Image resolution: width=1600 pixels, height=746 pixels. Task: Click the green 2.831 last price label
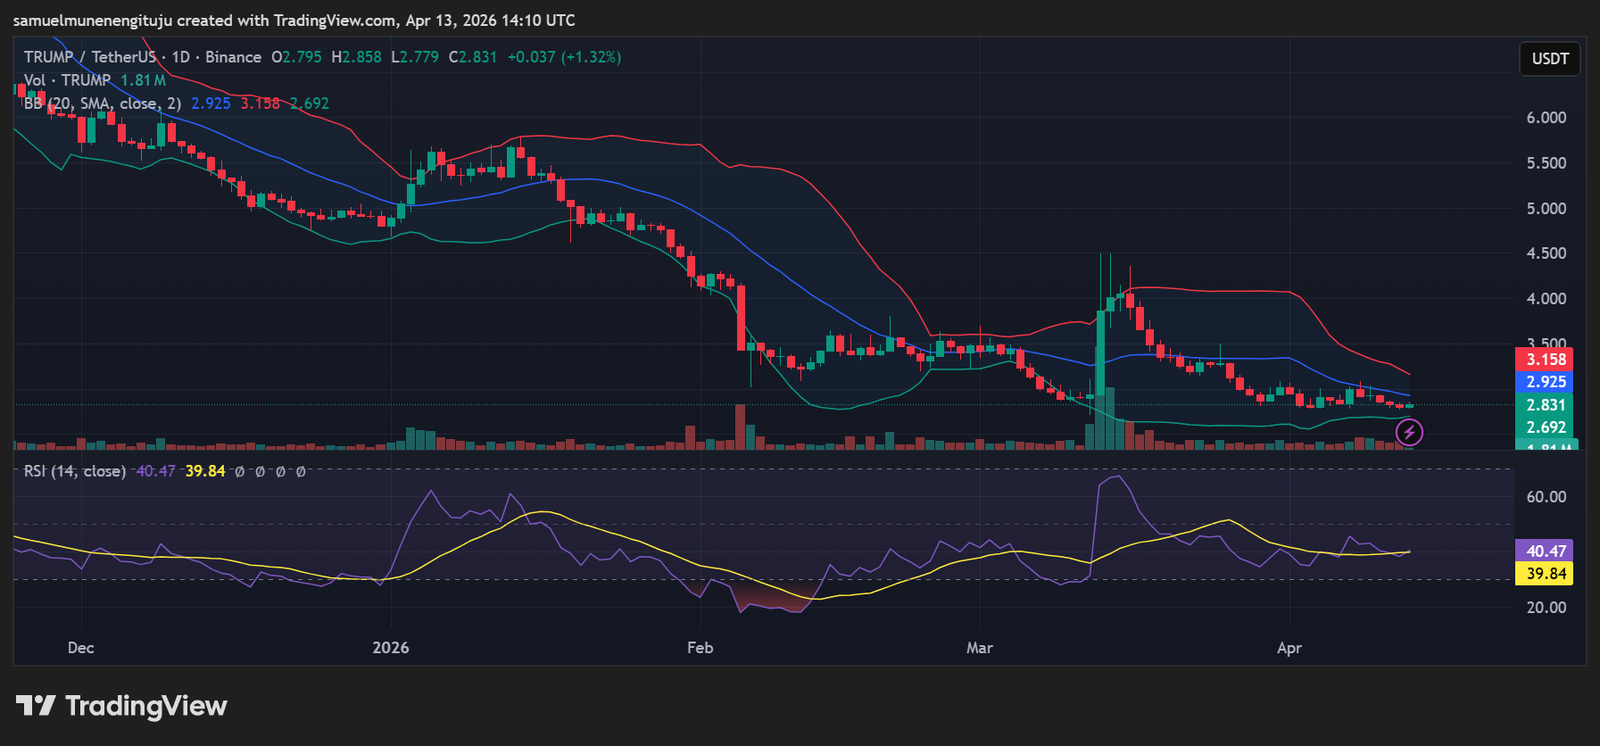click(1545, 405)
